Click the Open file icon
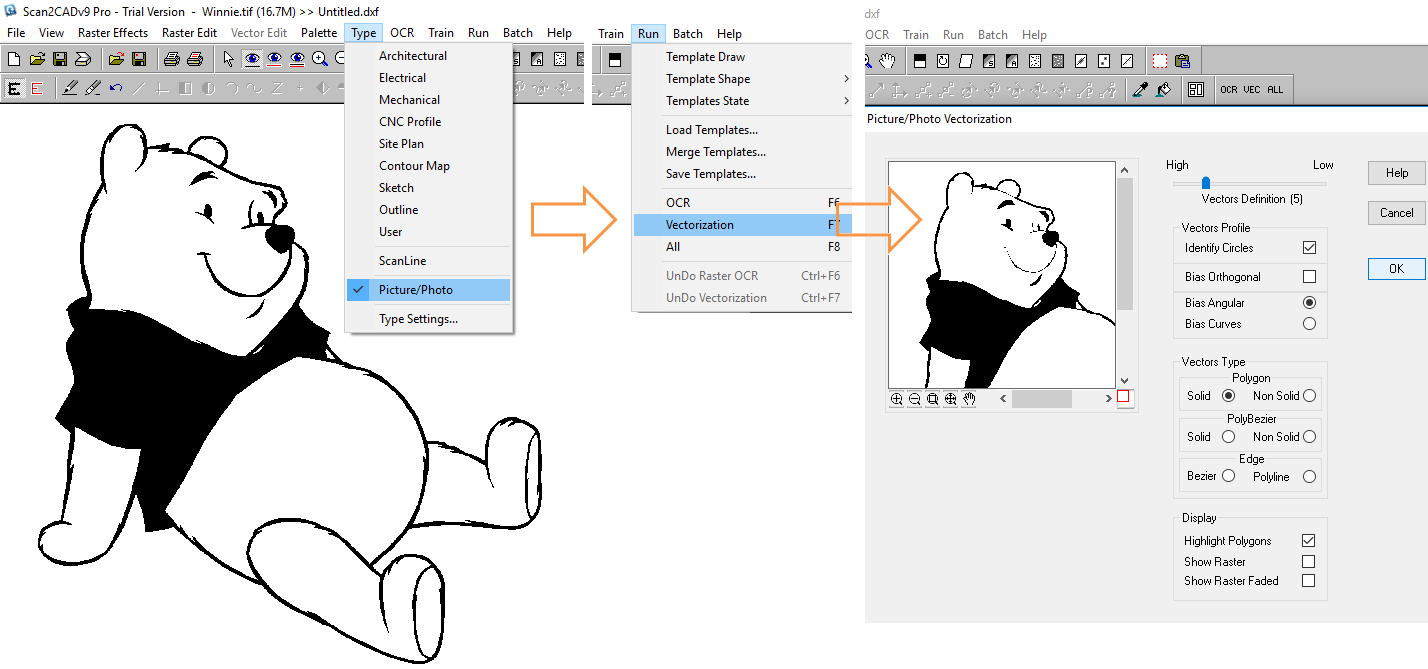Image resolution: width=1428 pixels, height=669 pixels. tap(35, 58)
